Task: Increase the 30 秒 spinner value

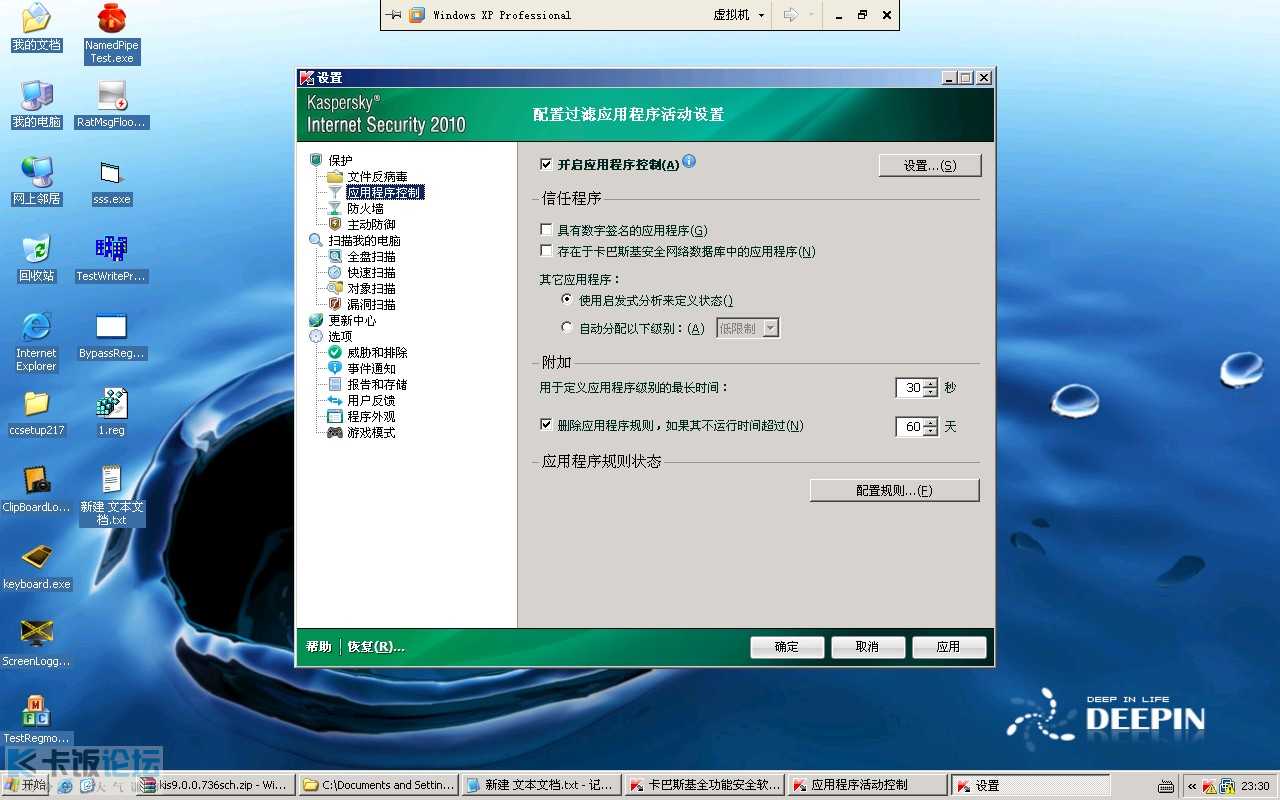Action: click(931, 383)
